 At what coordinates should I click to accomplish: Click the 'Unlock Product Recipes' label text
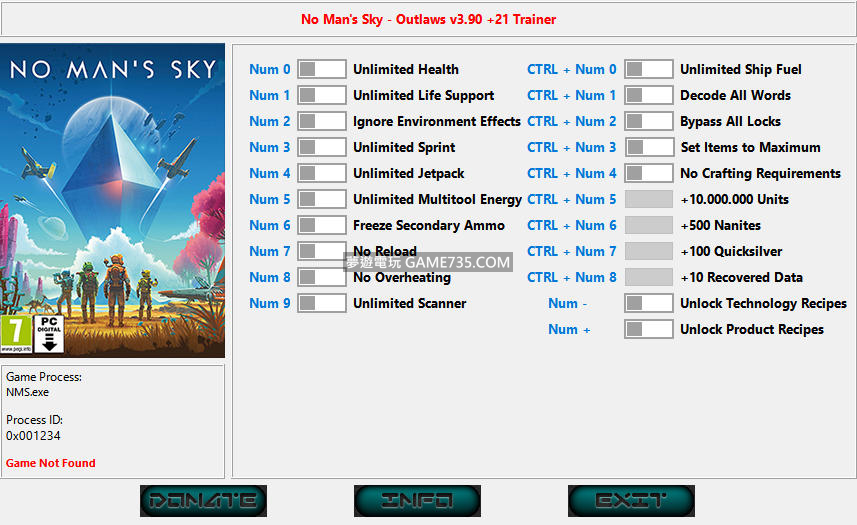point(752,329)
